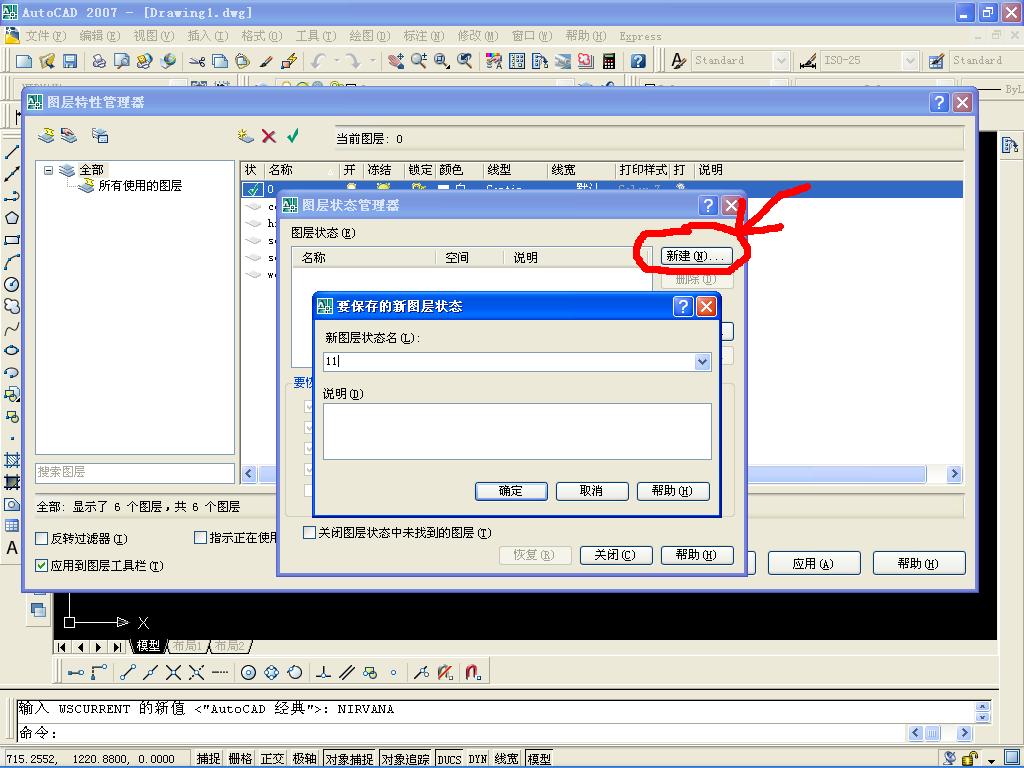Switch to the 布局1 tab
The image size is (1024, 768).
click(187, 646)
